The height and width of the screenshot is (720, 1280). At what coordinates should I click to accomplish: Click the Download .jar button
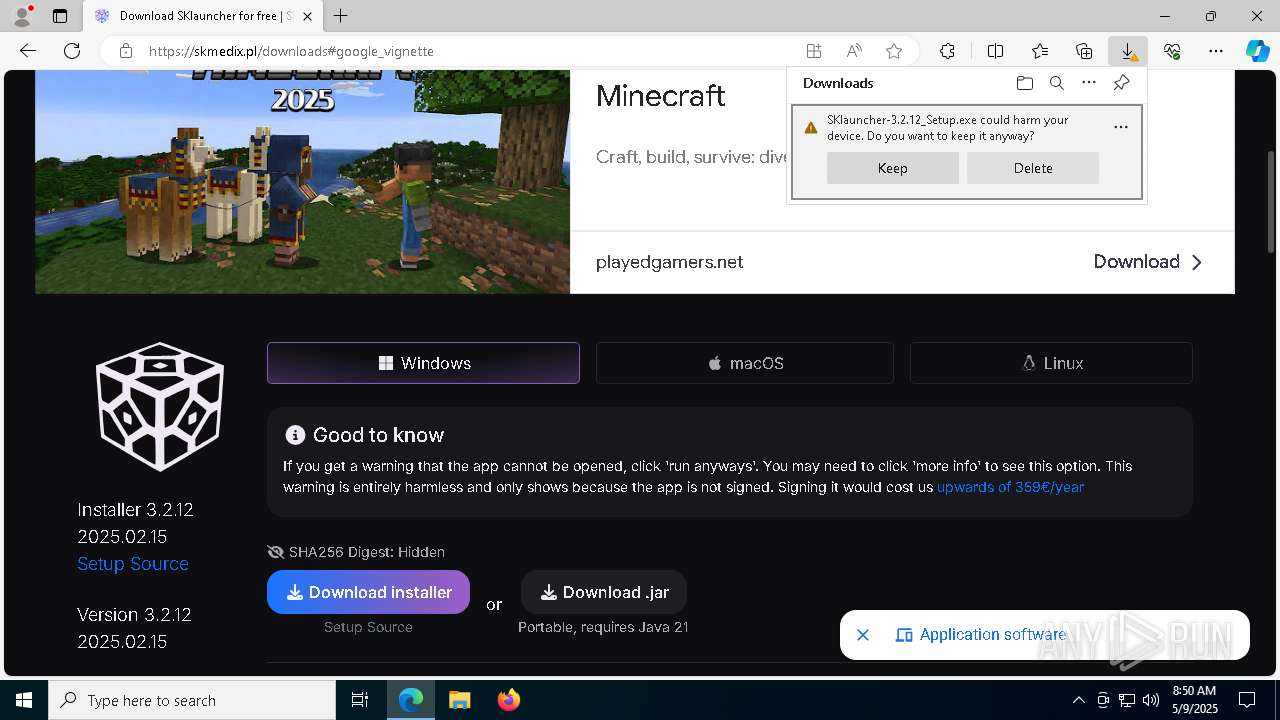tap(604, 592)
